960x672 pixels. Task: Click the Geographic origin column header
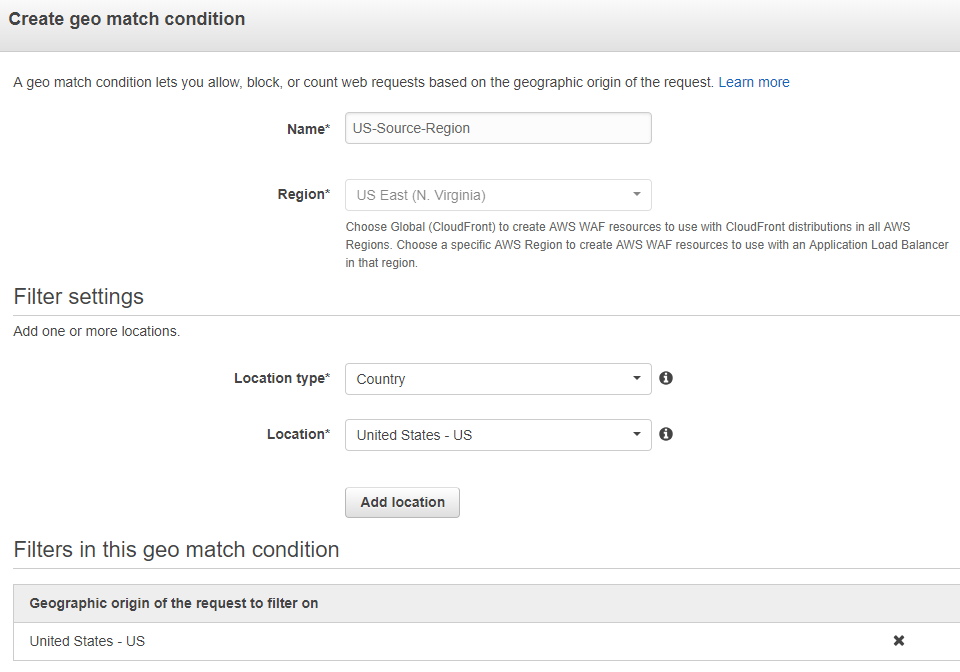[x=174, y=603]
